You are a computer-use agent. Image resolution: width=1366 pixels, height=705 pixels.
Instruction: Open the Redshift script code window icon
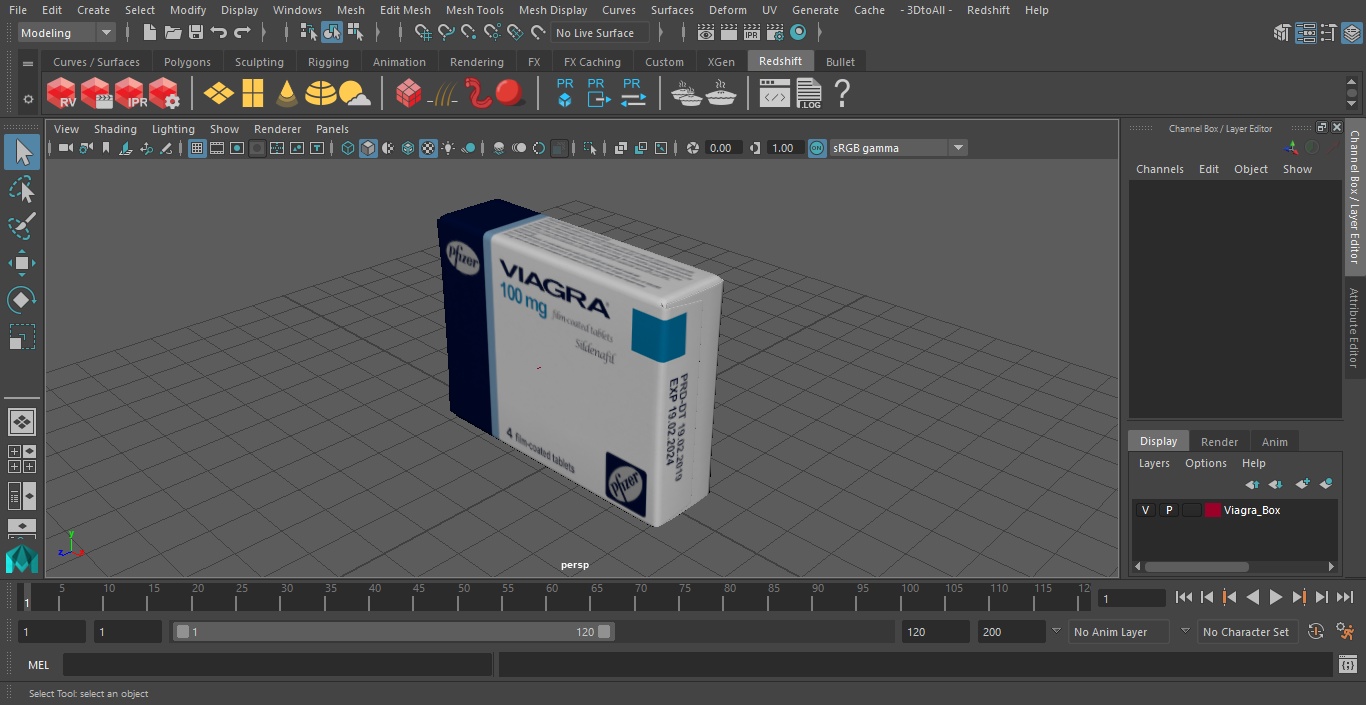(x=775, y=94)
